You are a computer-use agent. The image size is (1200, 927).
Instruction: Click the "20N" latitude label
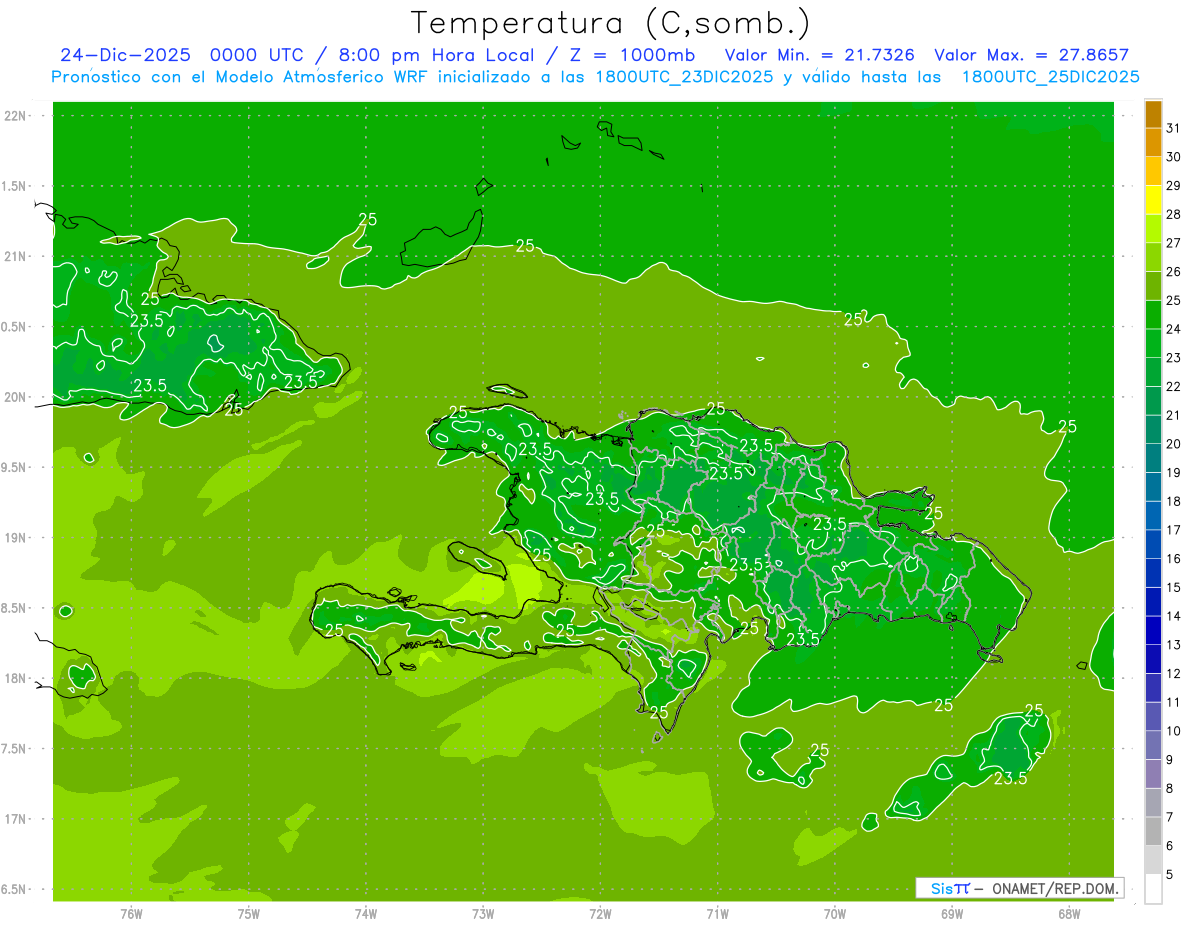[x=15, y=397]
